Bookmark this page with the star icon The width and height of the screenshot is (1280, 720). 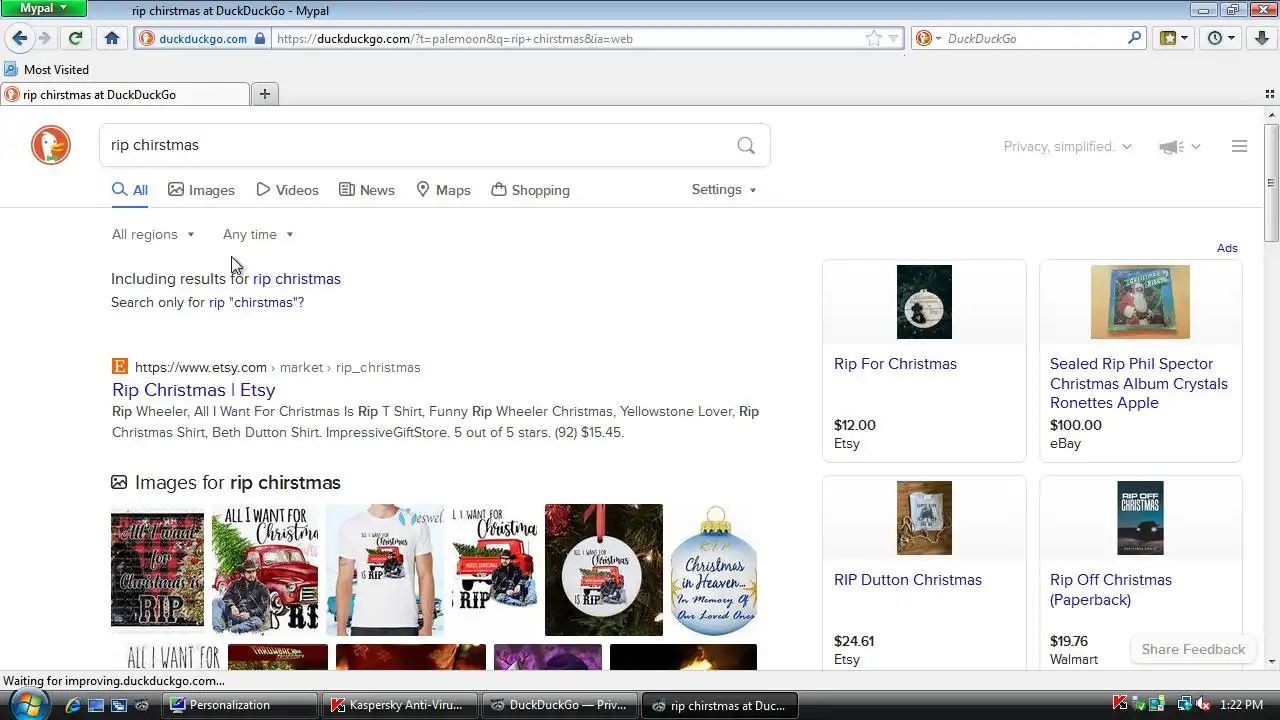pyautogui.click(x=874, y=39)
